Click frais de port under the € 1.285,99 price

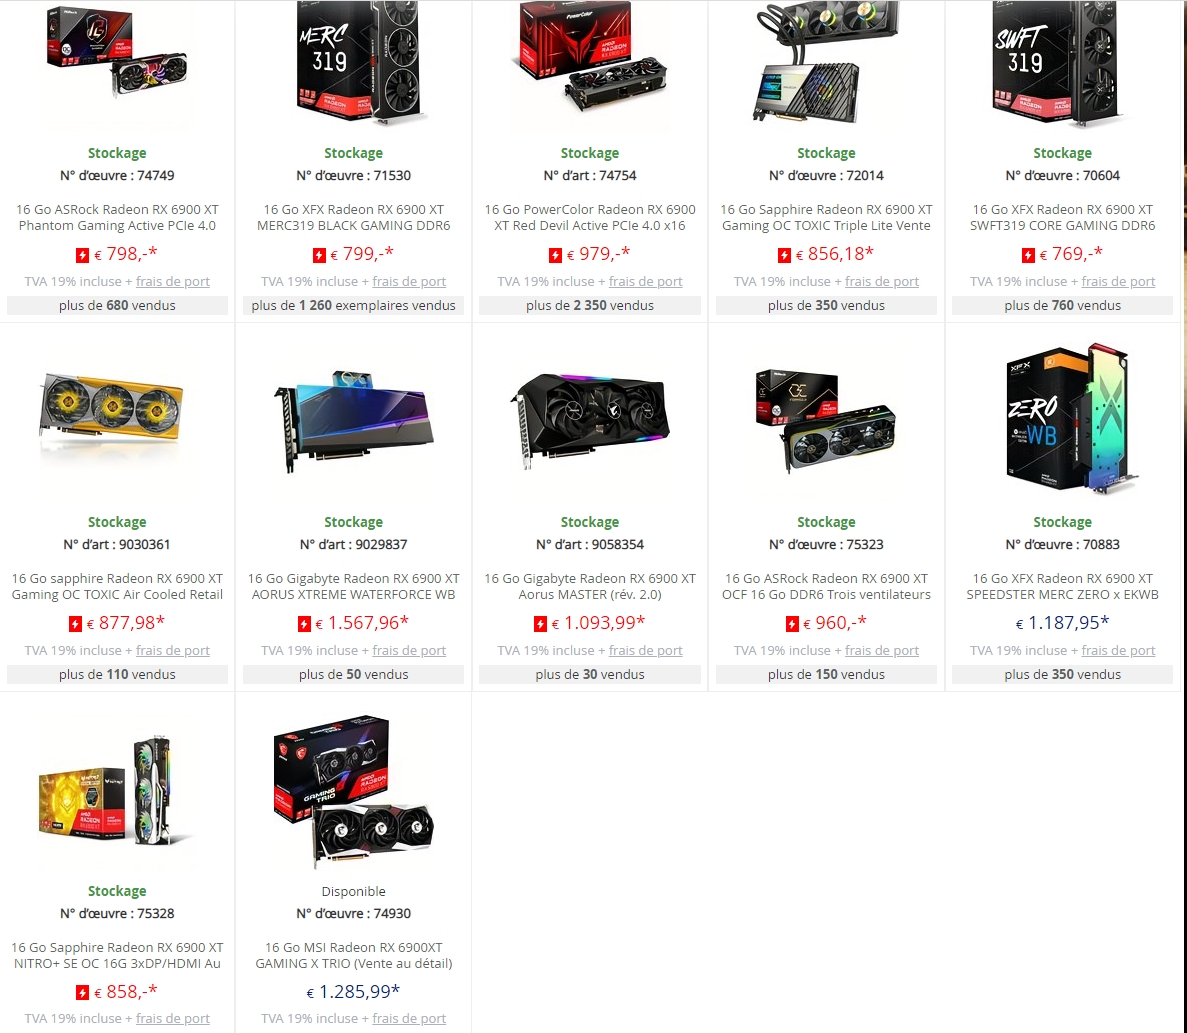click(x=409, y=1019)
